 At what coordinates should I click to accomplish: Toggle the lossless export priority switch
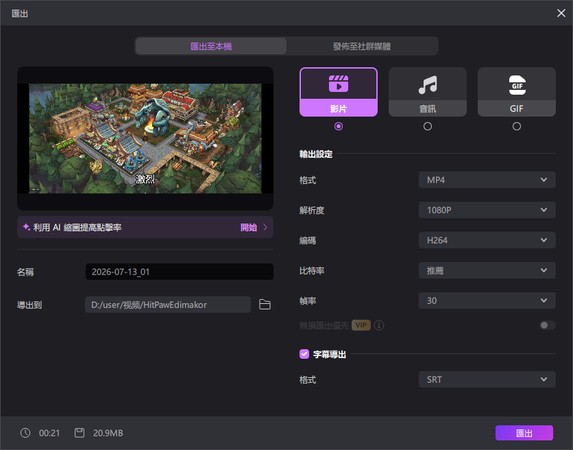[x=547, y=325]
